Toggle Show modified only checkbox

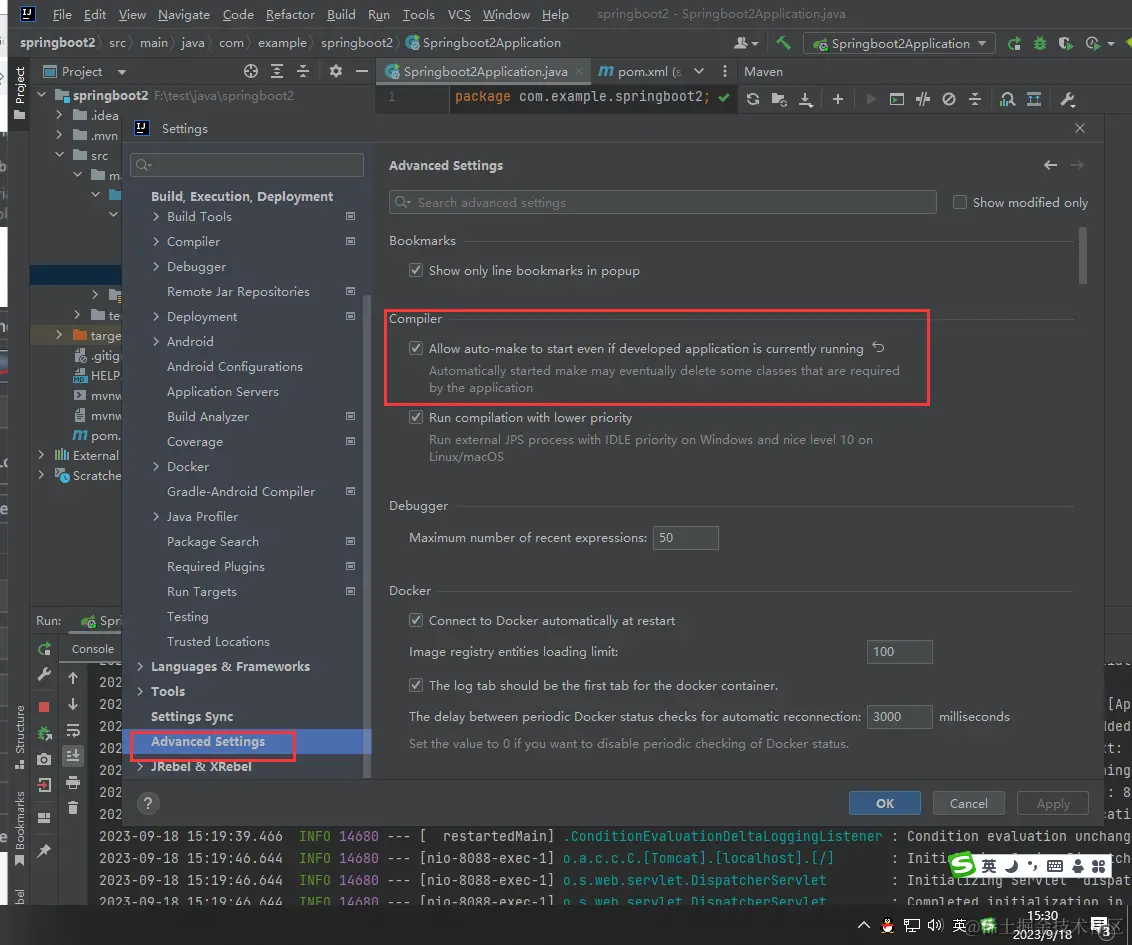coord(959,202)
